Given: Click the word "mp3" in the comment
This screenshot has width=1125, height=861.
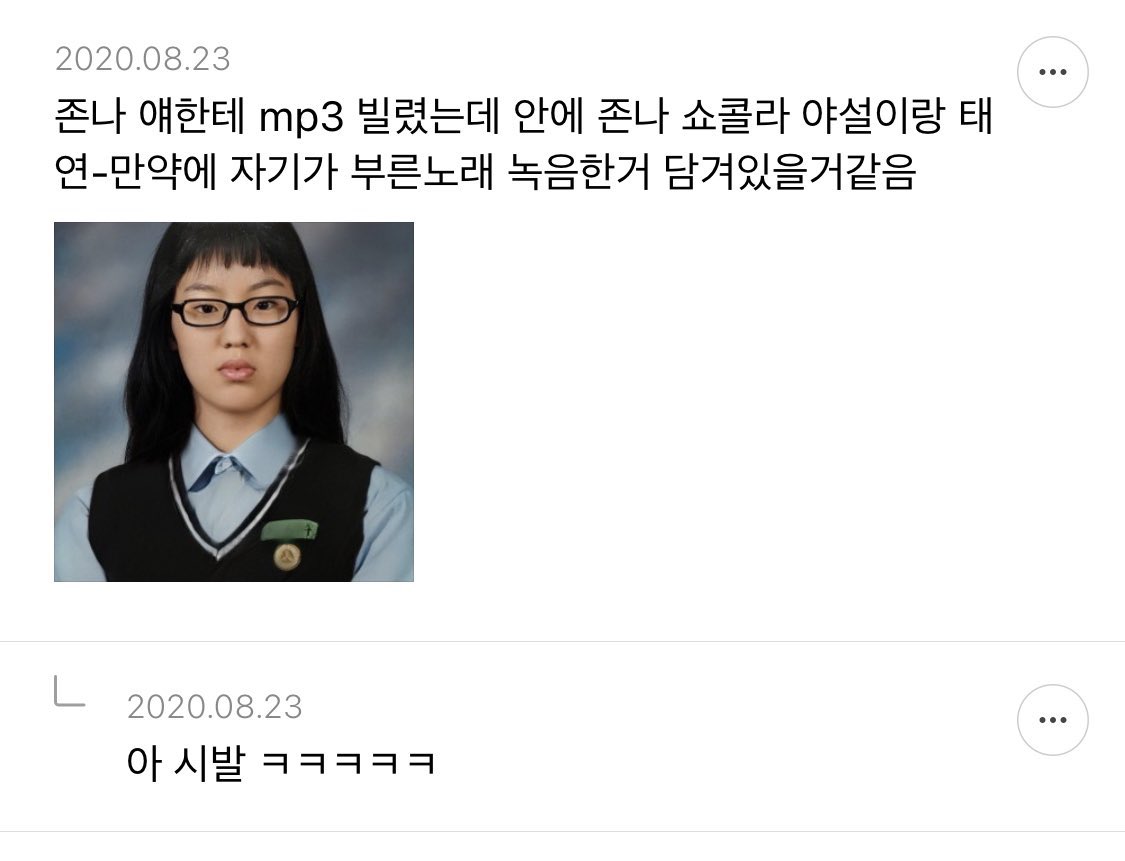Looking at the screenshot, I should pos(301,119).
